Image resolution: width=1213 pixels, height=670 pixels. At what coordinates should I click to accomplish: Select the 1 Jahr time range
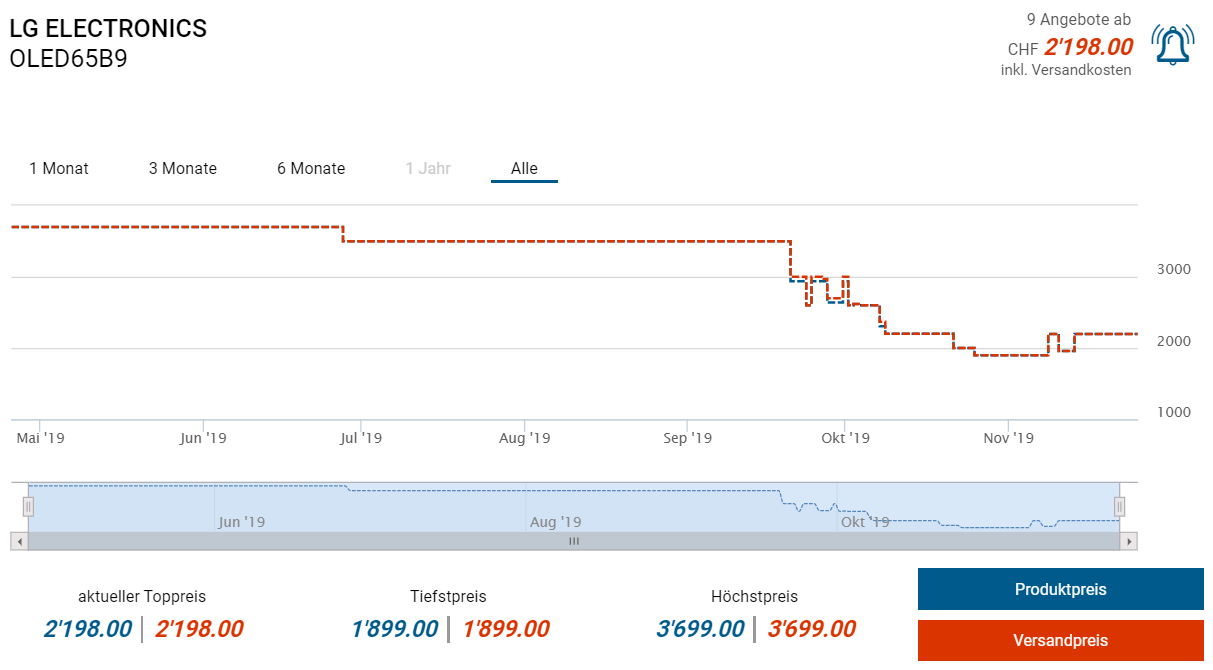click(428, 168)
